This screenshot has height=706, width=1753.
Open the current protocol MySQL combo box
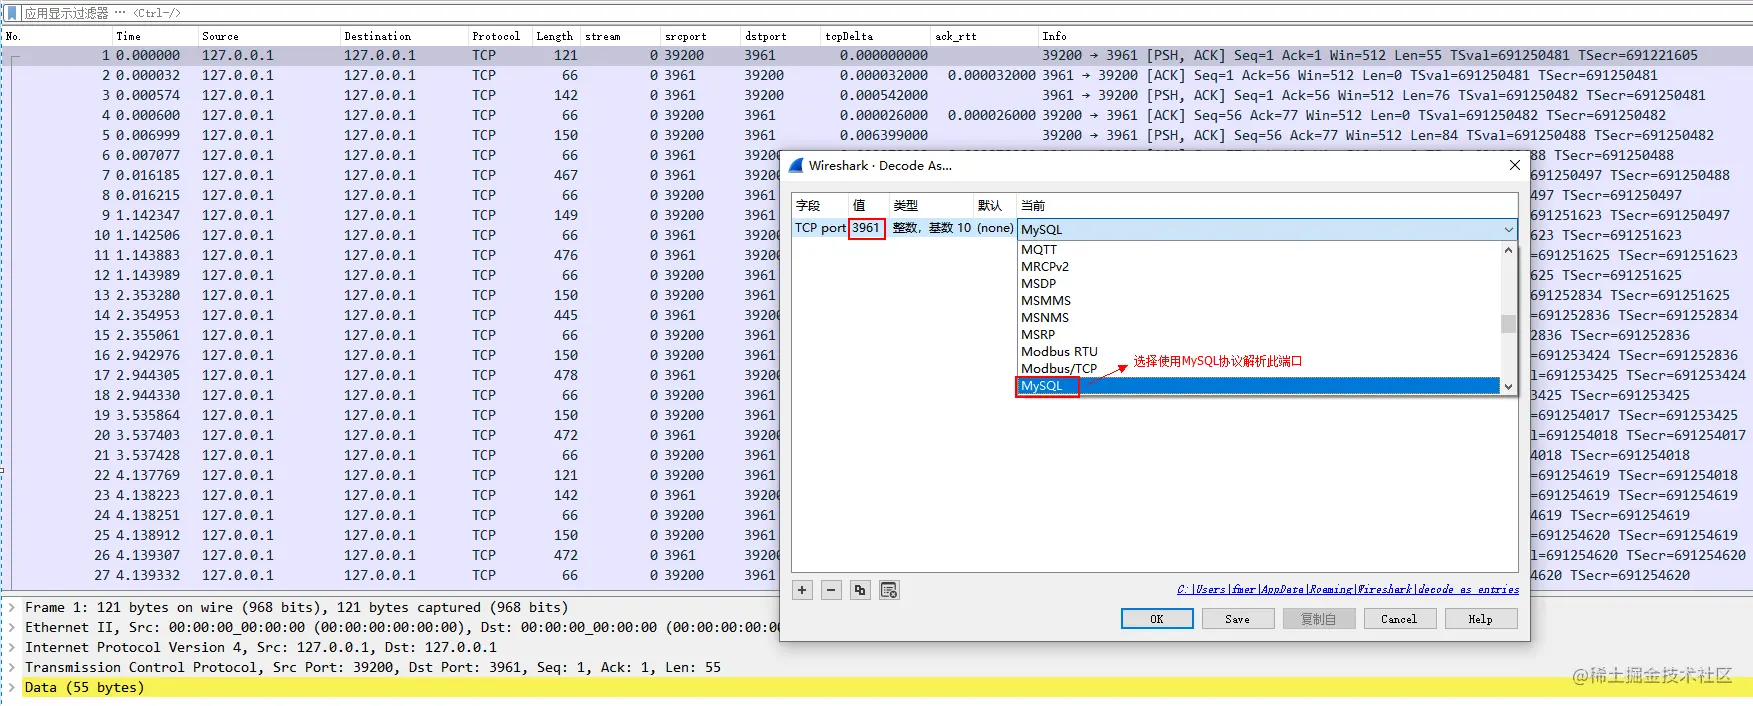[1267, 229]
